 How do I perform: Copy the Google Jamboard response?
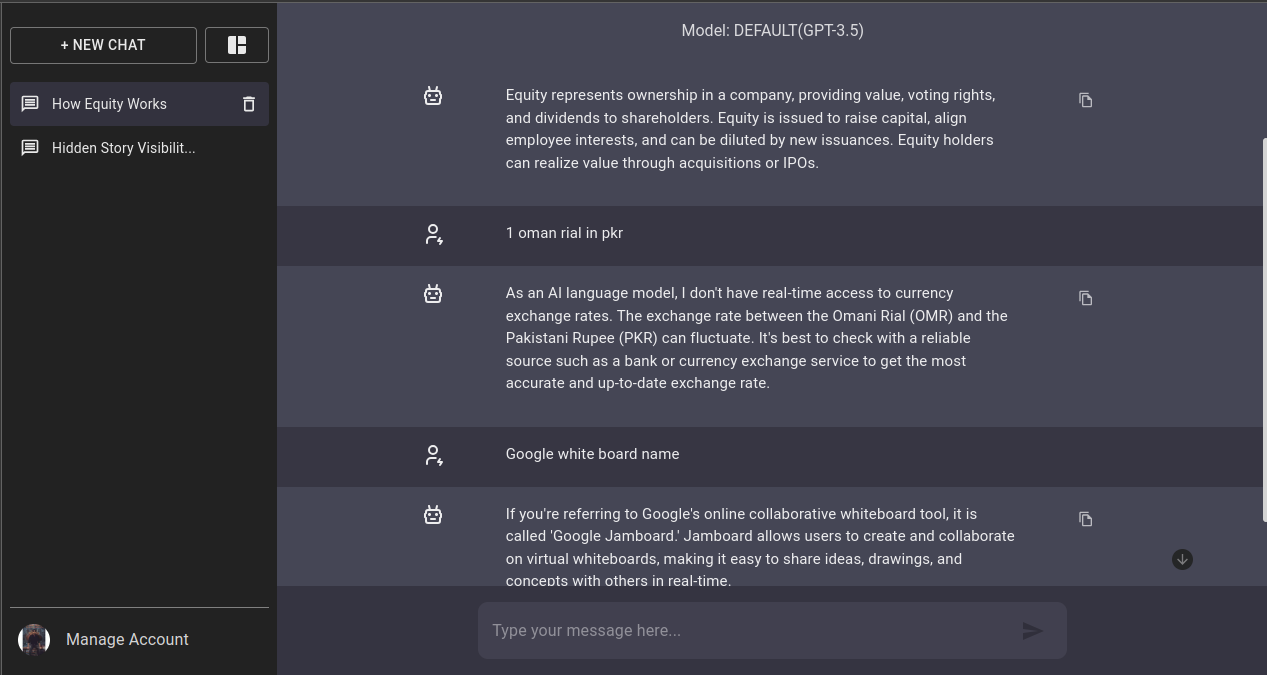pos(1085,519)
